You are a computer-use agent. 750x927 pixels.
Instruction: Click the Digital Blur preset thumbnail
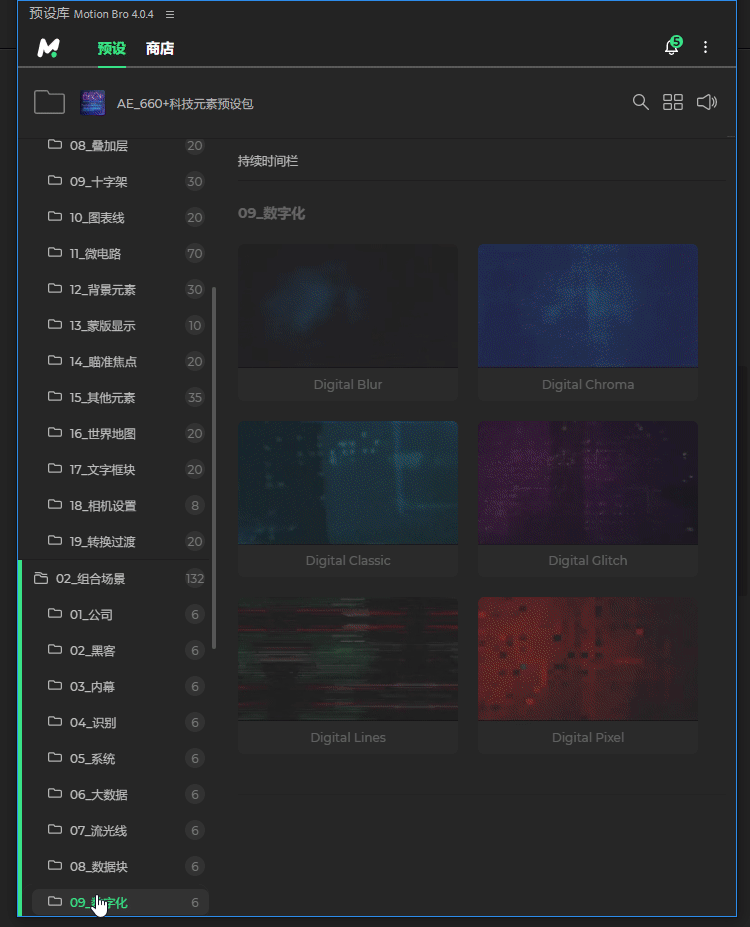[x=348, y=306]
